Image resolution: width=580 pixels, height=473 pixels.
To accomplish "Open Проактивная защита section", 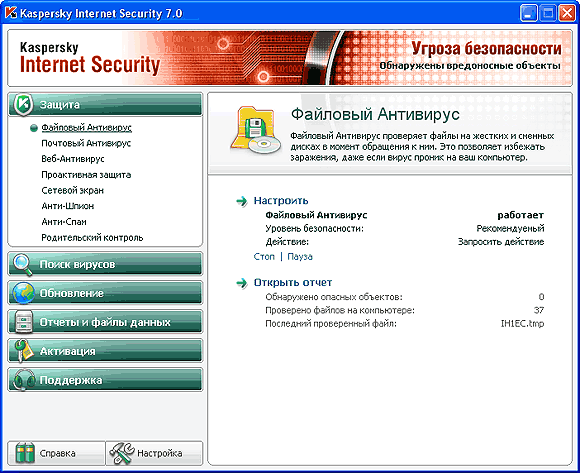I will click(x=86, y=175).
